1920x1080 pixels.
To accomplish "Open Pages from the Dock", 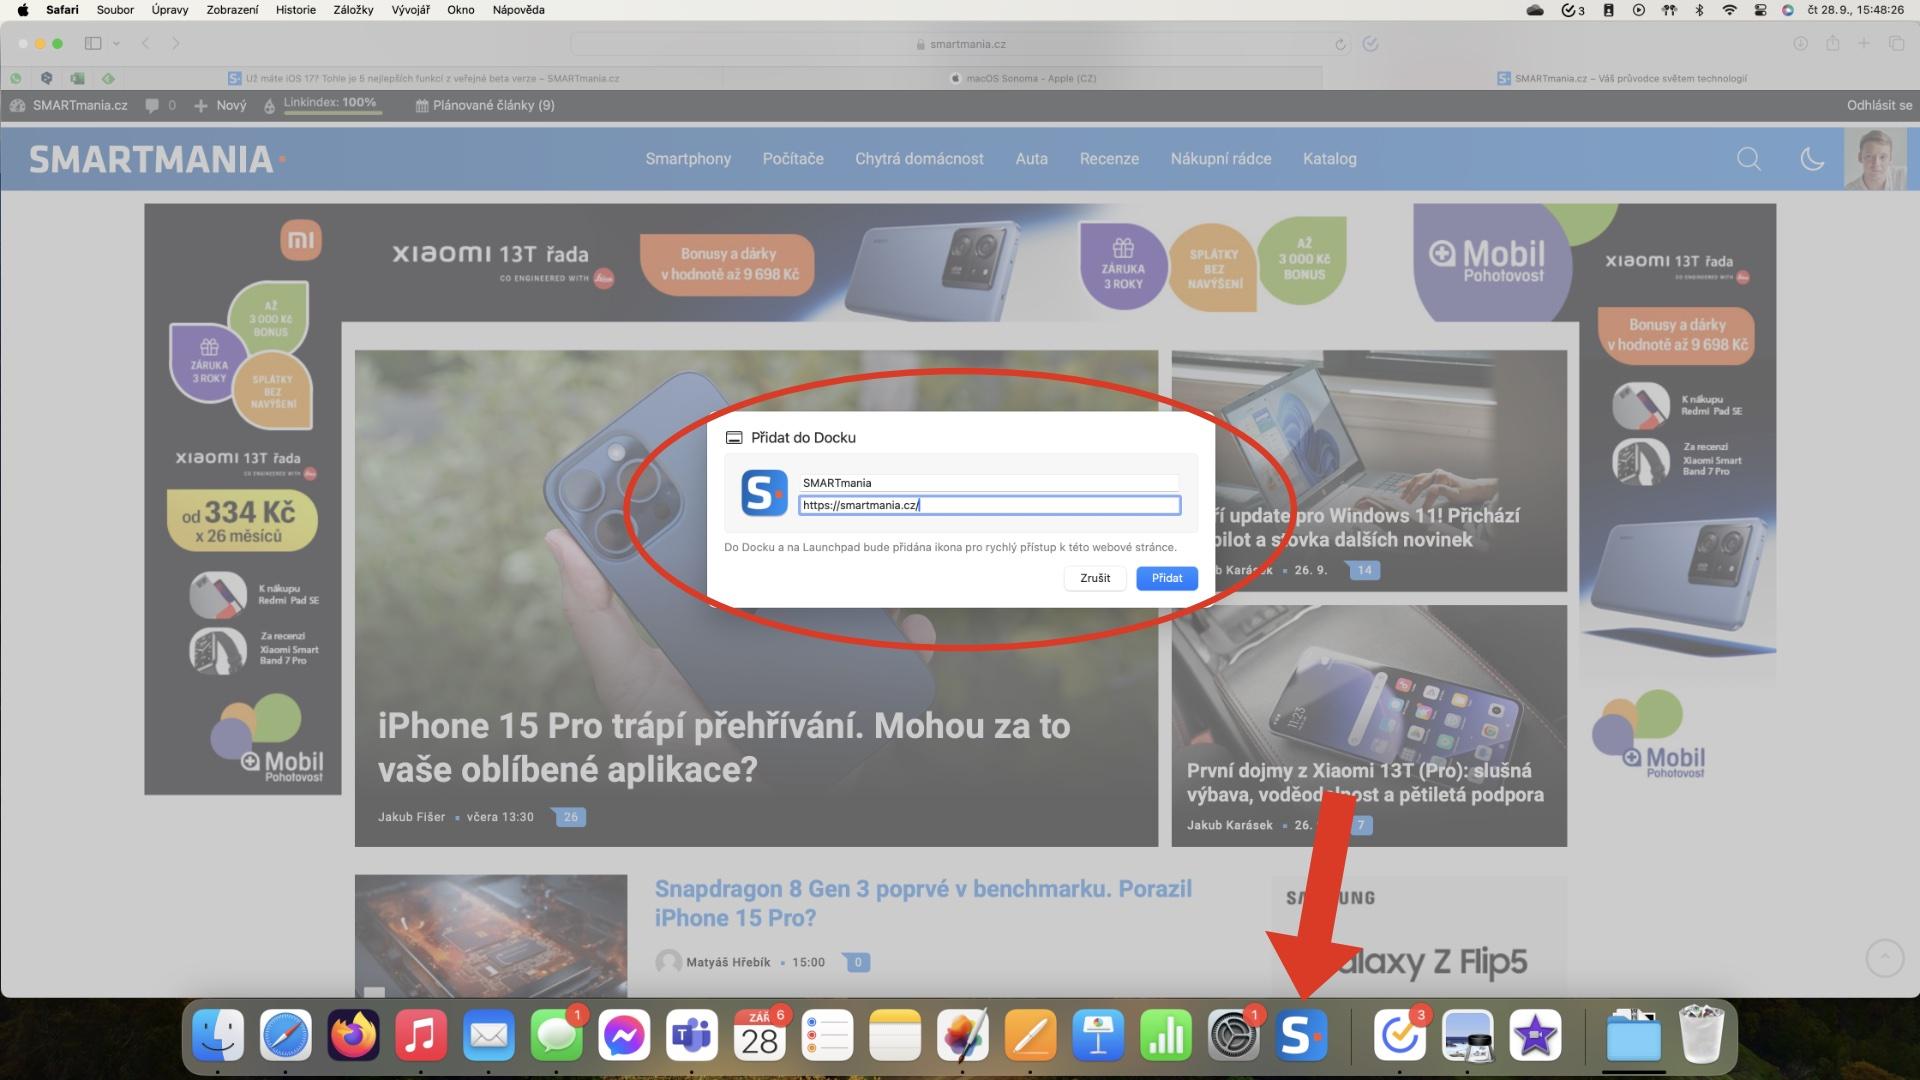I will click(x=1031, y=1035).
